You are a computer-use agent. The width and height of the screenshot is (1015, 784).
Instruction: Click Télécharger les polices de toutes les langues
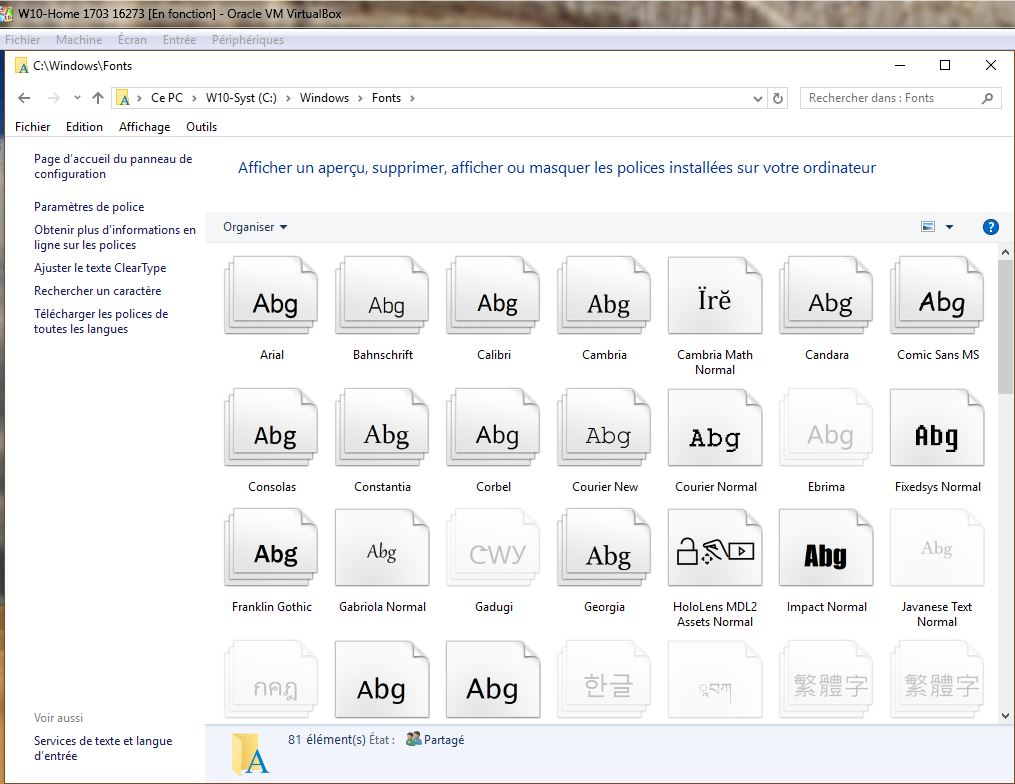click(101, 322)
